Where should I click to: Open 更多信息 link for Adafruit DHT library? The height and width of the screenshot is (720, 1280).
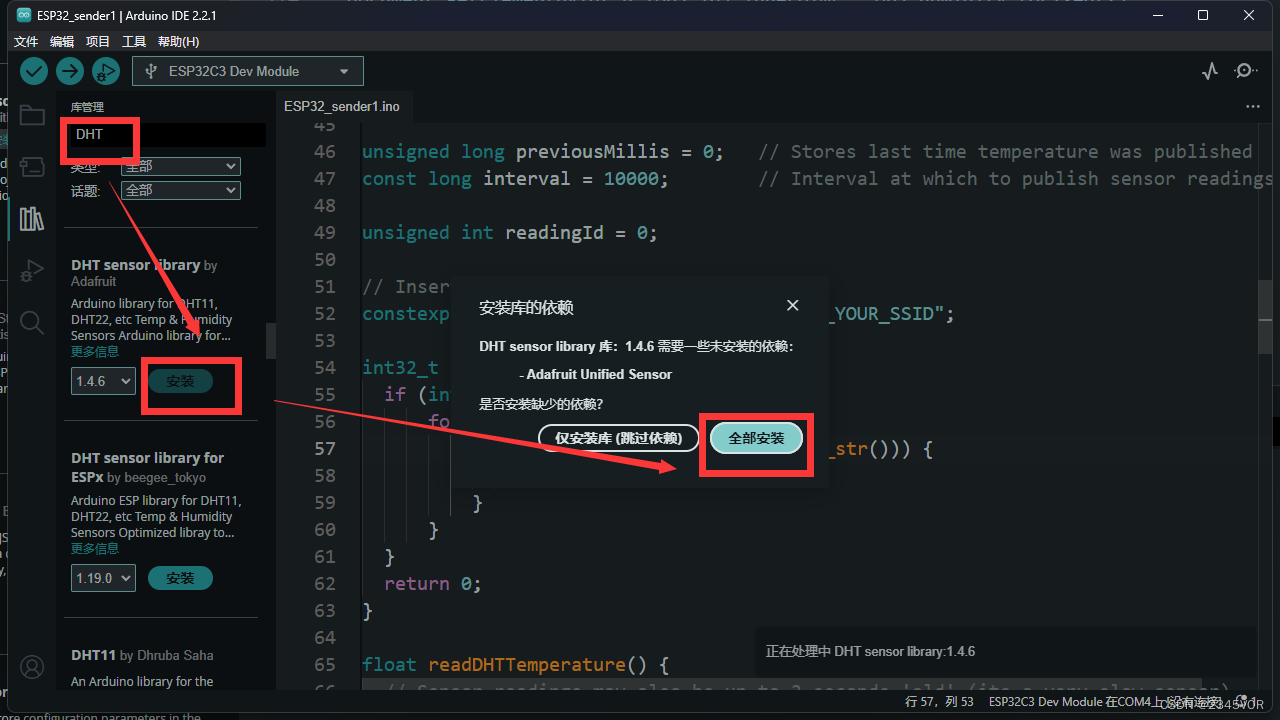[95, 352]
